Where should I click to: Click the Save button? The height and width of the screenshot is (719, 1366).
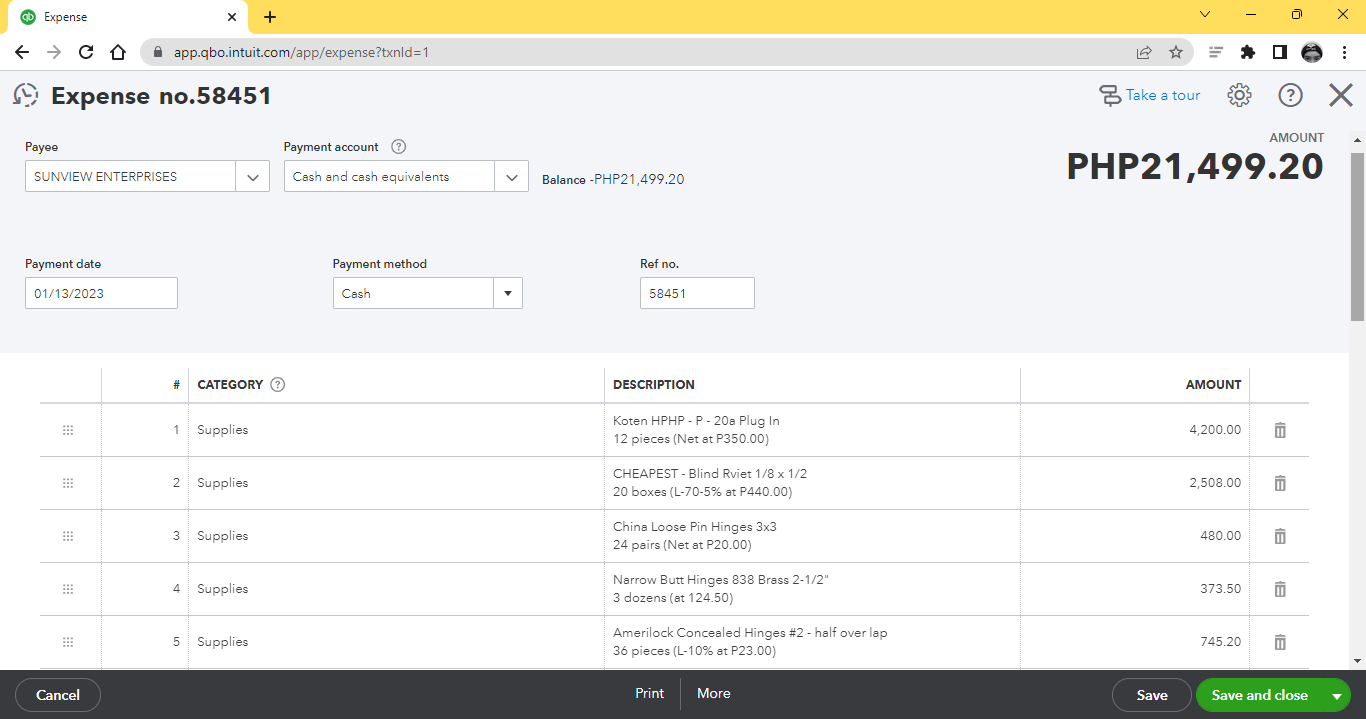(x=1152, y=695)
